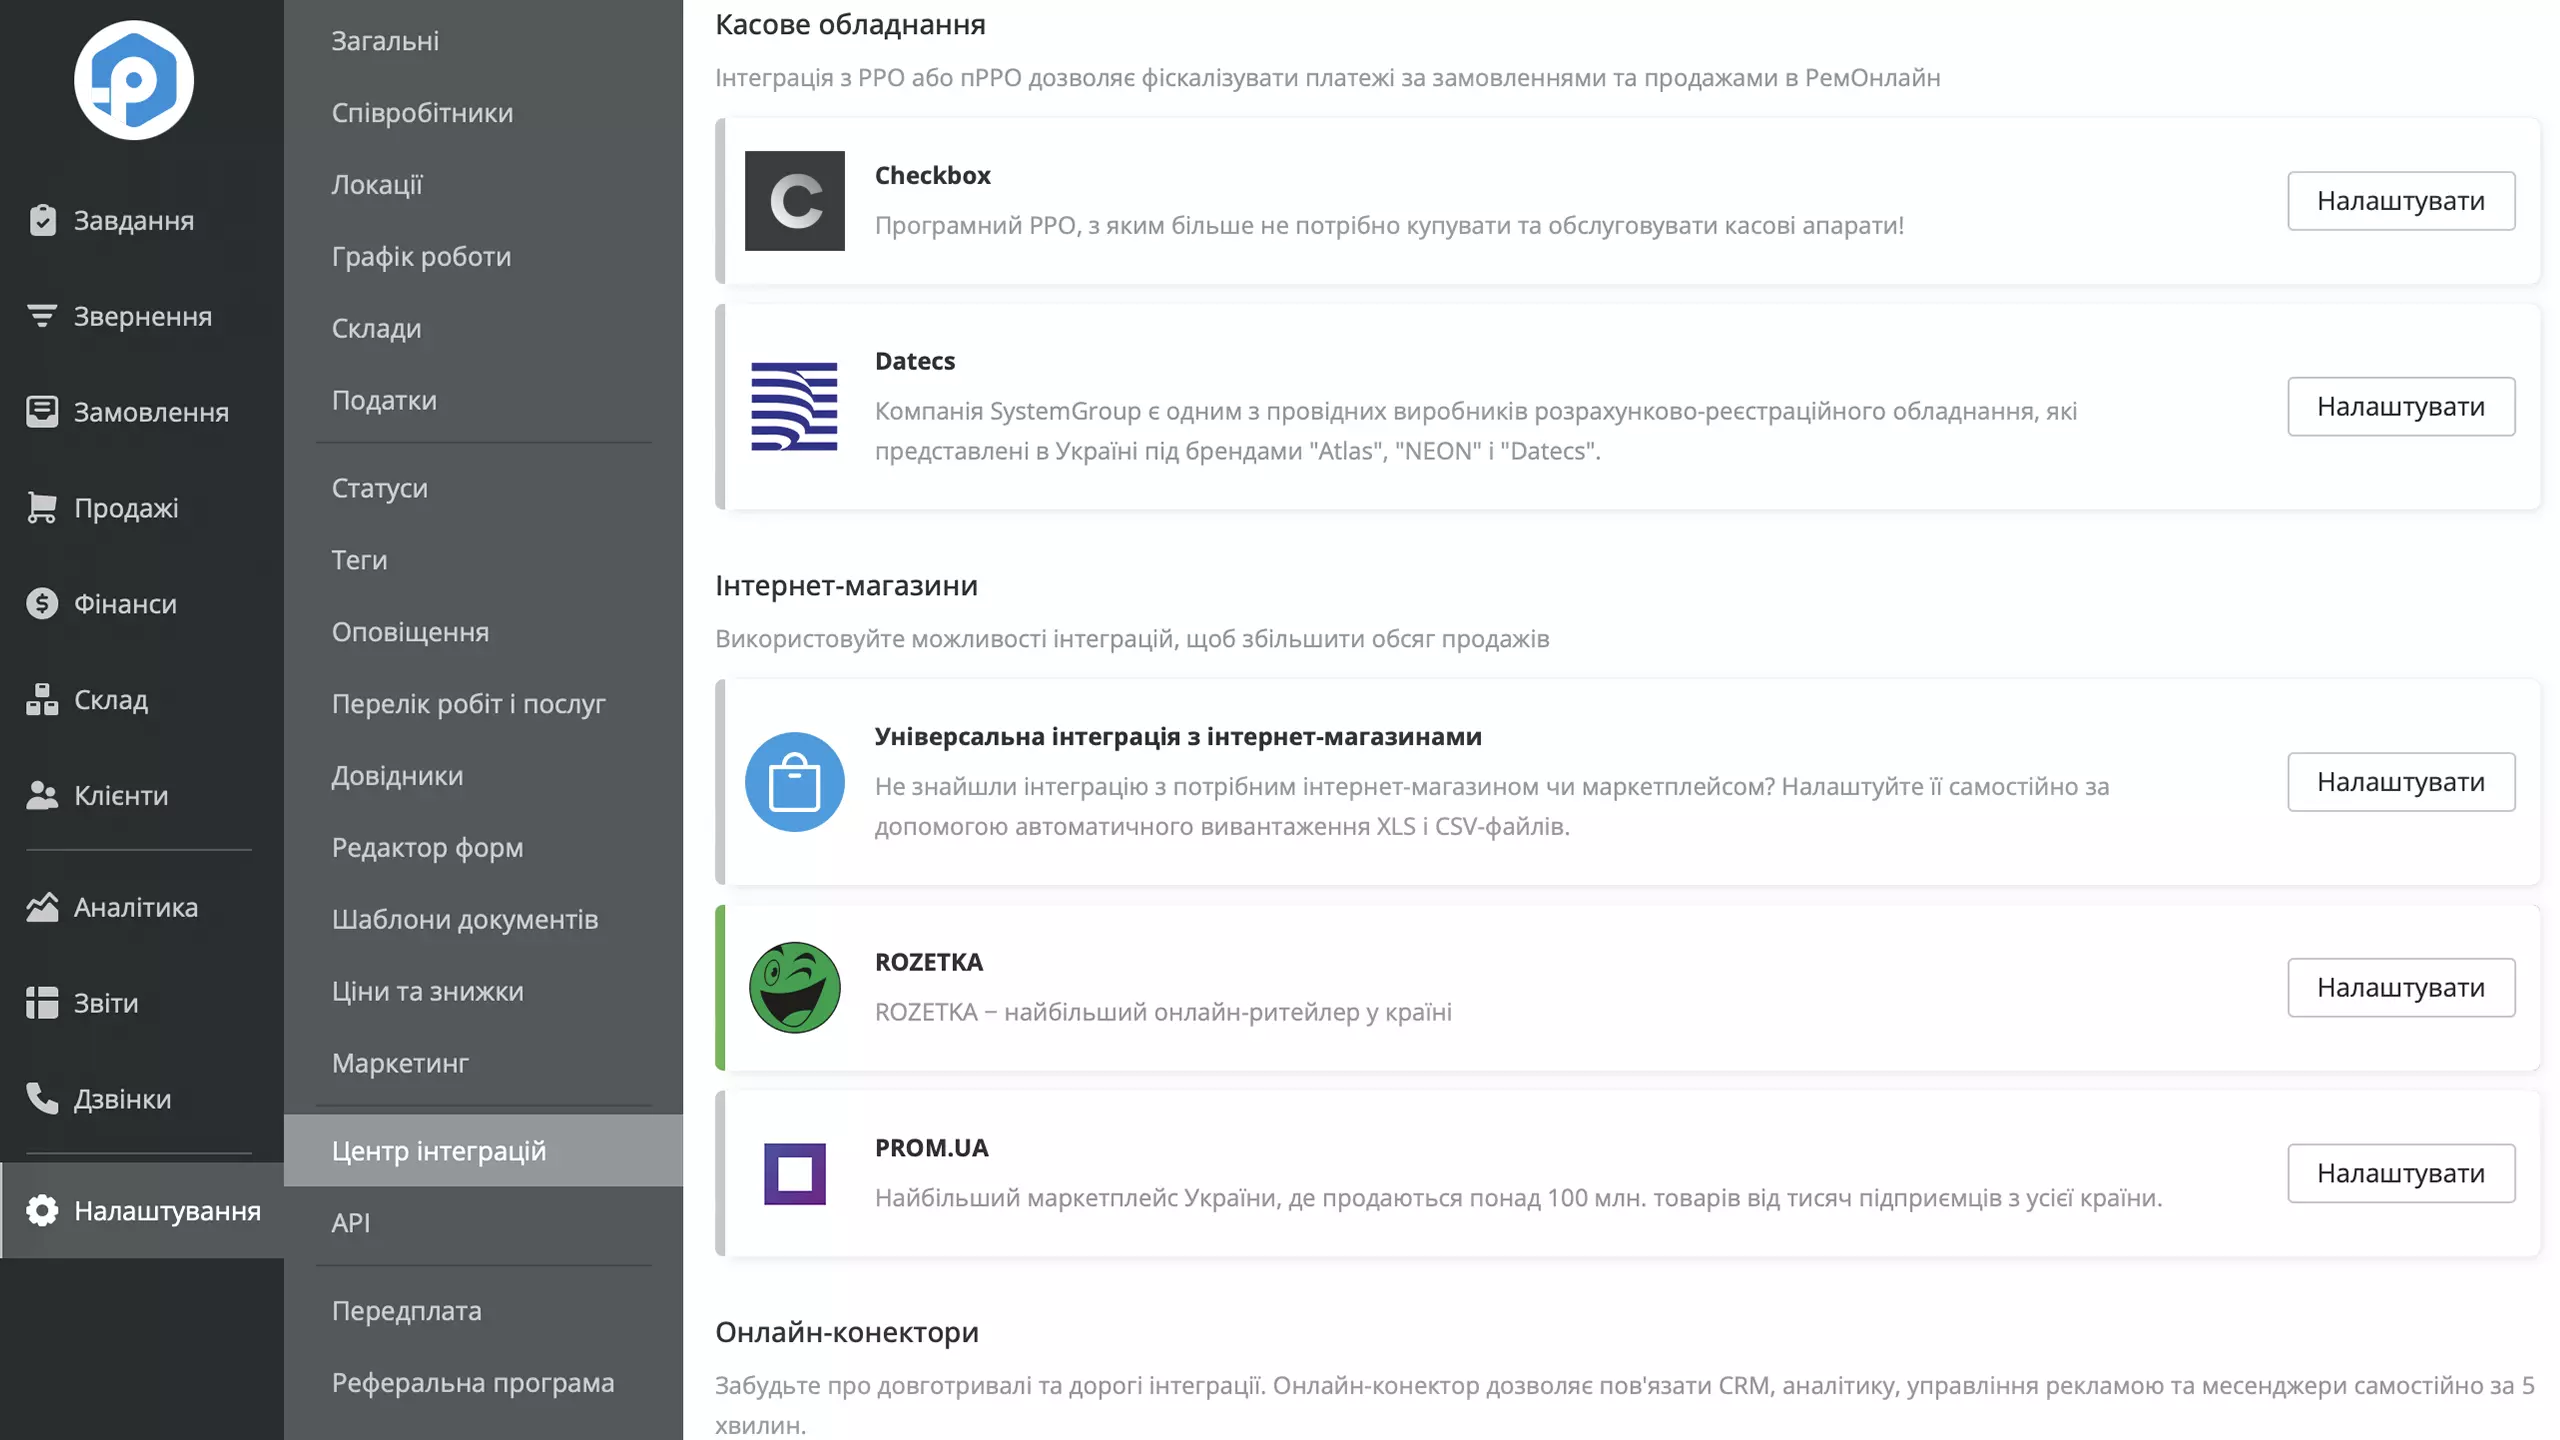Configure the universal online store integration
The height and width of the screenshot is (1440, 2560).
pos(2401,782)
